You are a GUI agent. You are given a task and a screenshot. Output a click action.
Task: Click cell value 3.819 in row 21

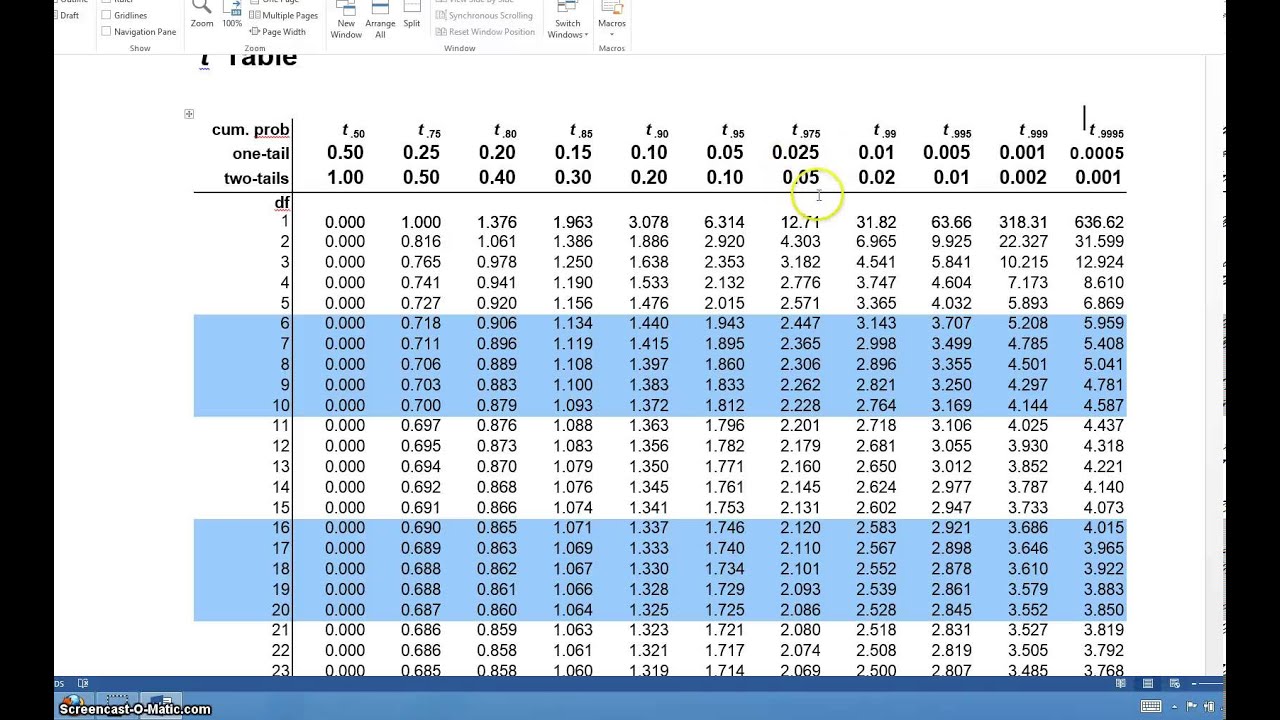1103,630
